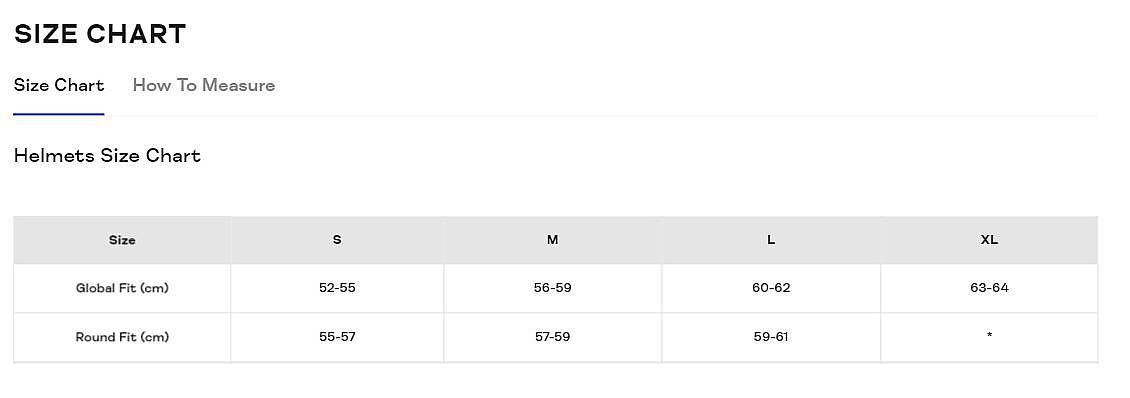Screen dimensions: 1130x398
Task: Click the Helmets Size Chart subtitle
Action: [x=107, y=156]
